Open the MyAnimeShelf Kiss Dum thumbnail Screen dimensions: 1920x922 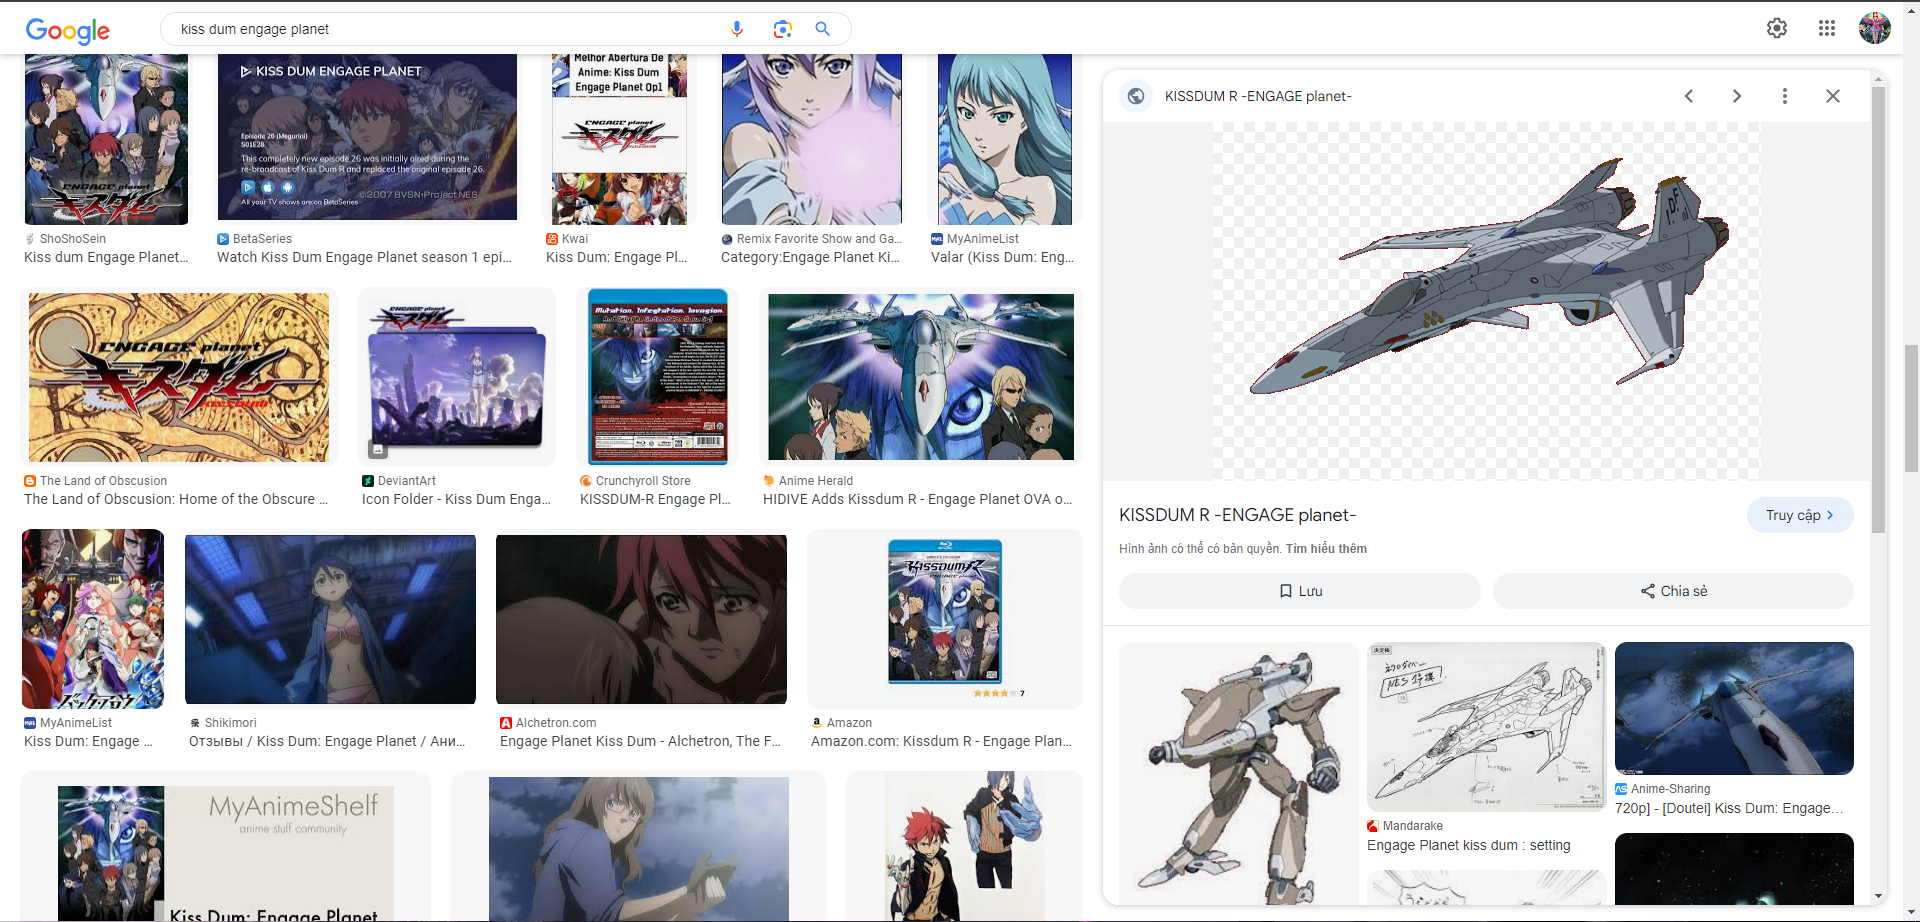226,852
